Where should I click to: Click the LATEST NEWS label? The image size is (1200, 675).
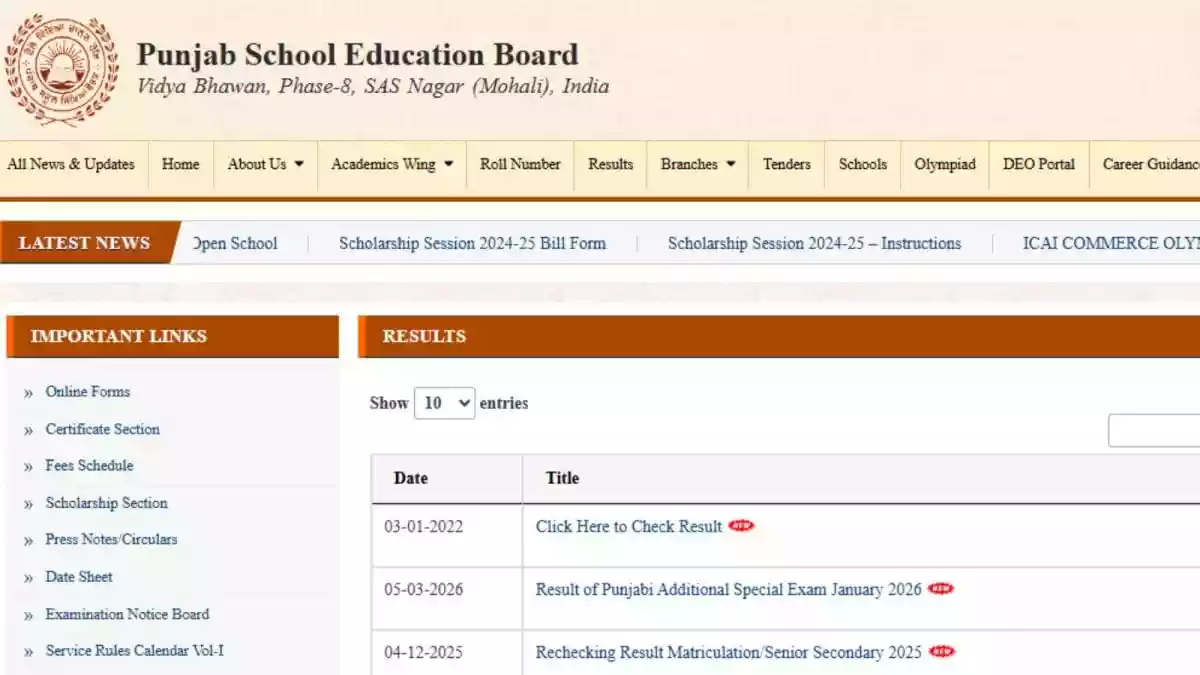pyautogui.click(x=85, y=243)
